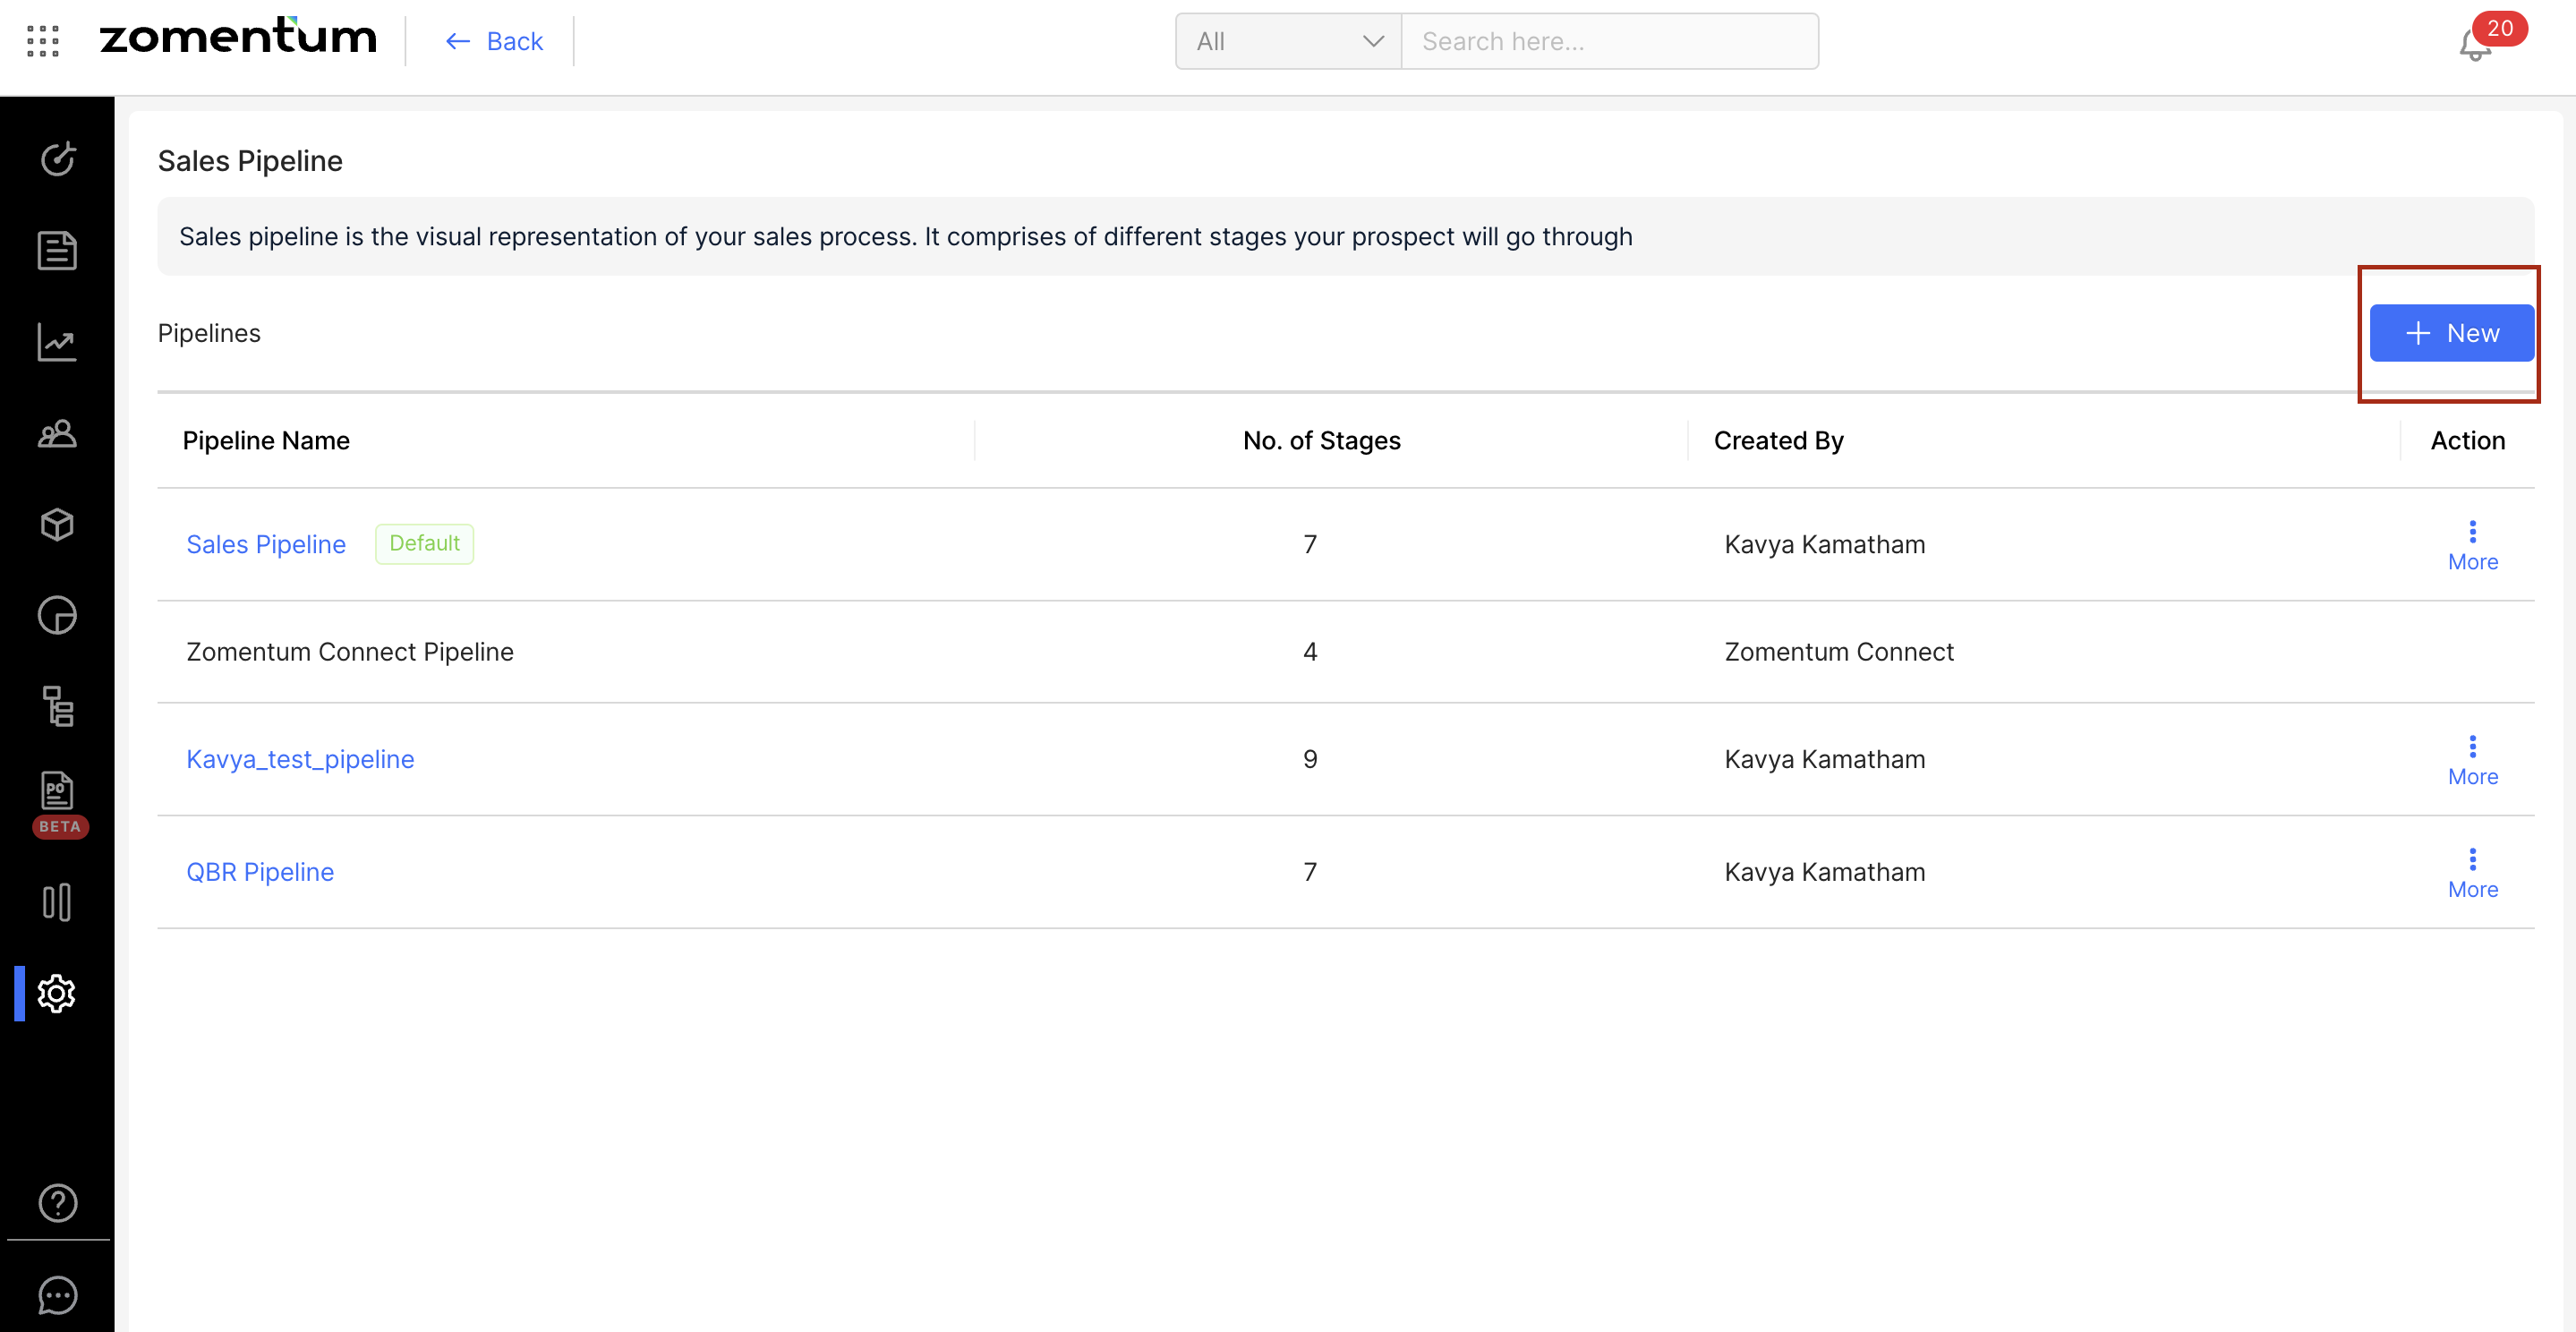Click the notification bell icon
Screen dimensions: 2576x1332
pos(2475,45)
